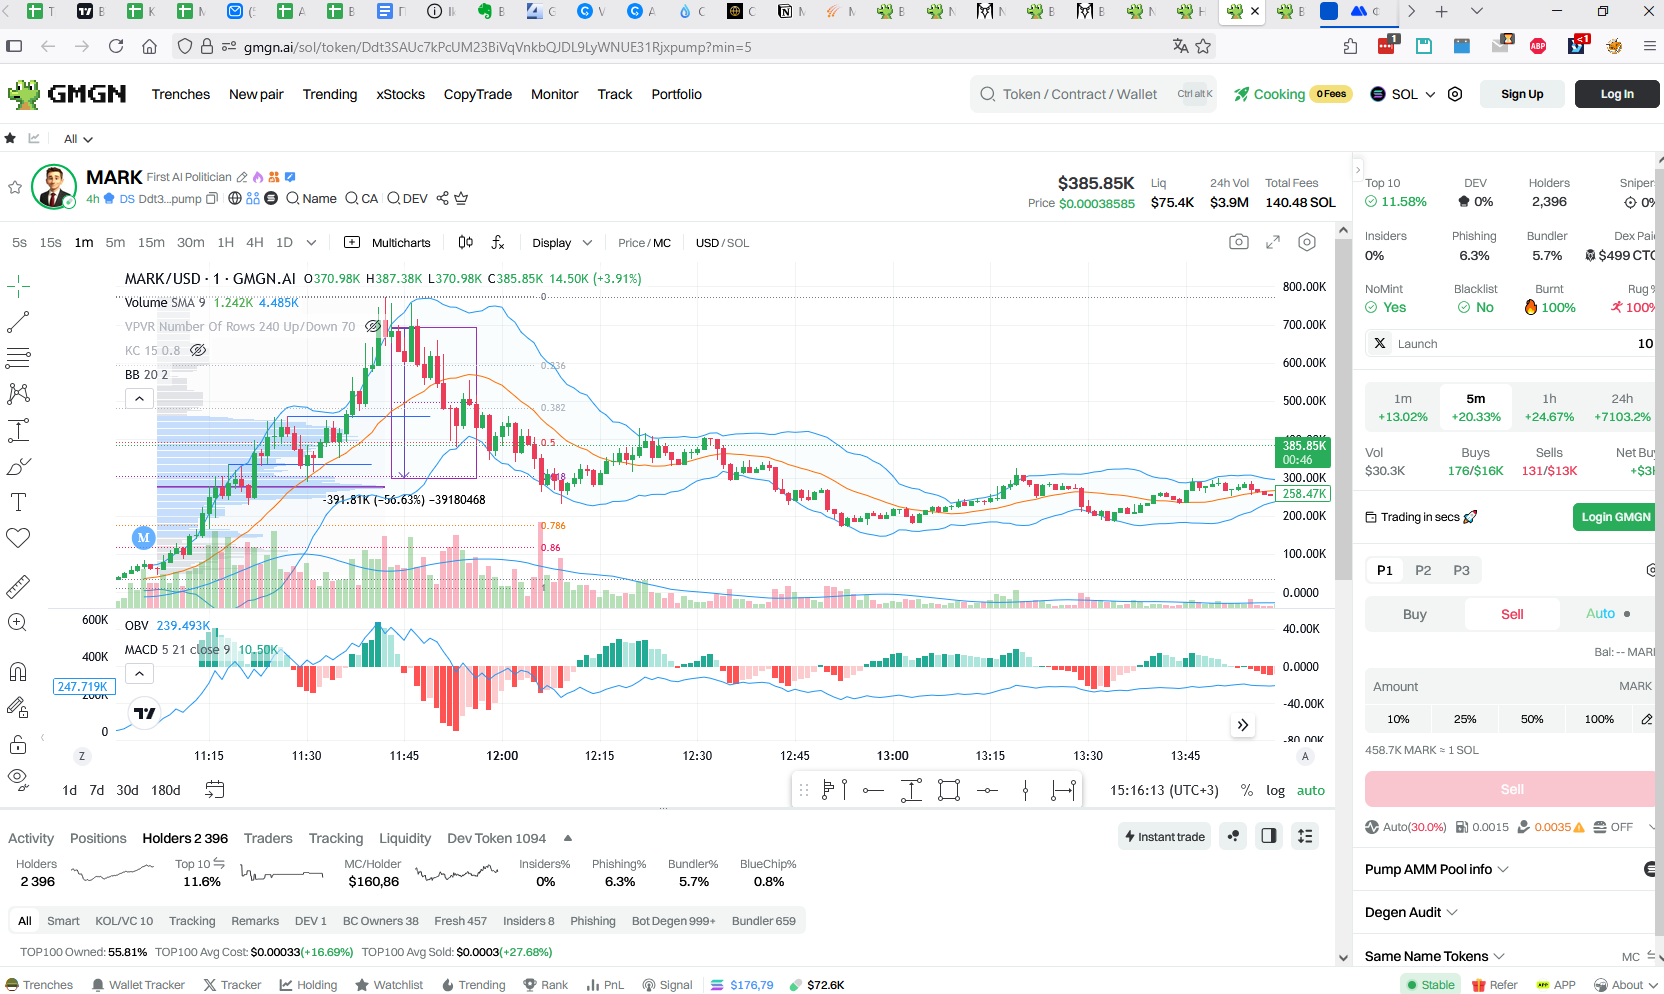
Task: Collapse the main chart indicator legend
Action: tap(140, 398)
